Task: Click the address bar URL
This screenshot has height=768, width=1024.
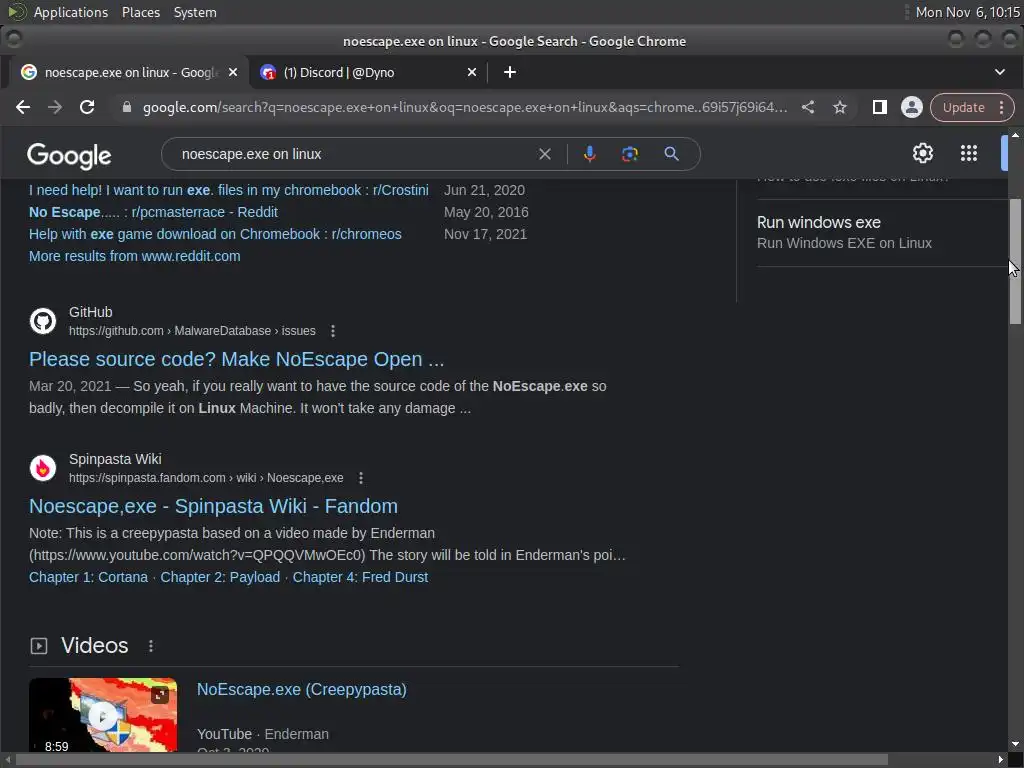Action: (x=465, y=107)
